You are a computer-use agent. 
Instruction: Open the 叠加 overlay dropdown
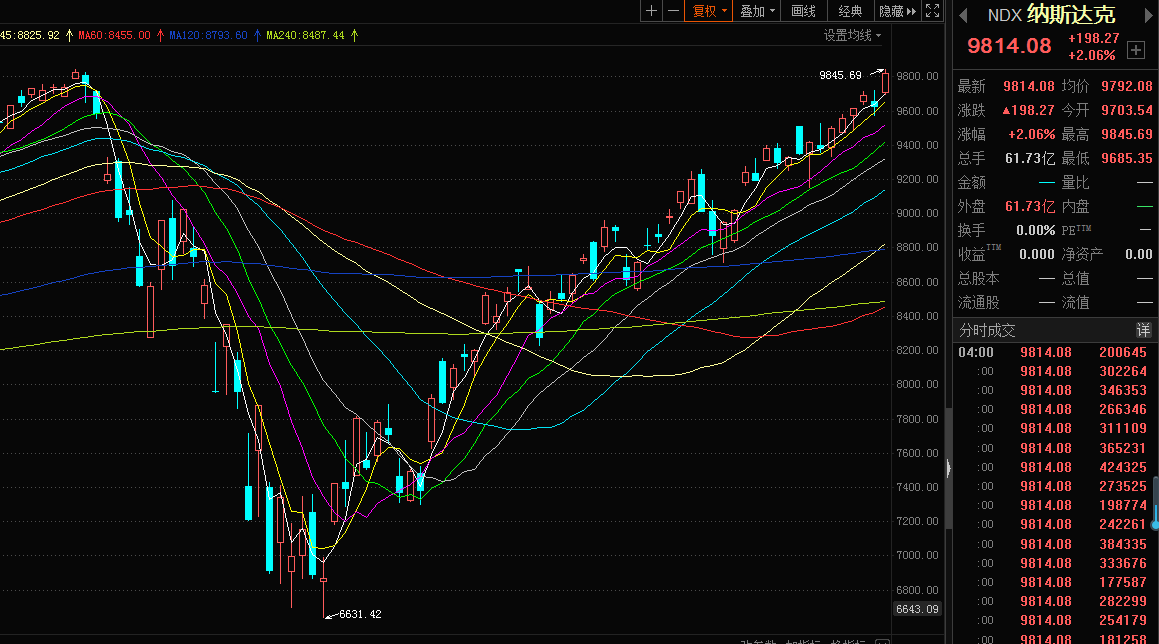757,11
